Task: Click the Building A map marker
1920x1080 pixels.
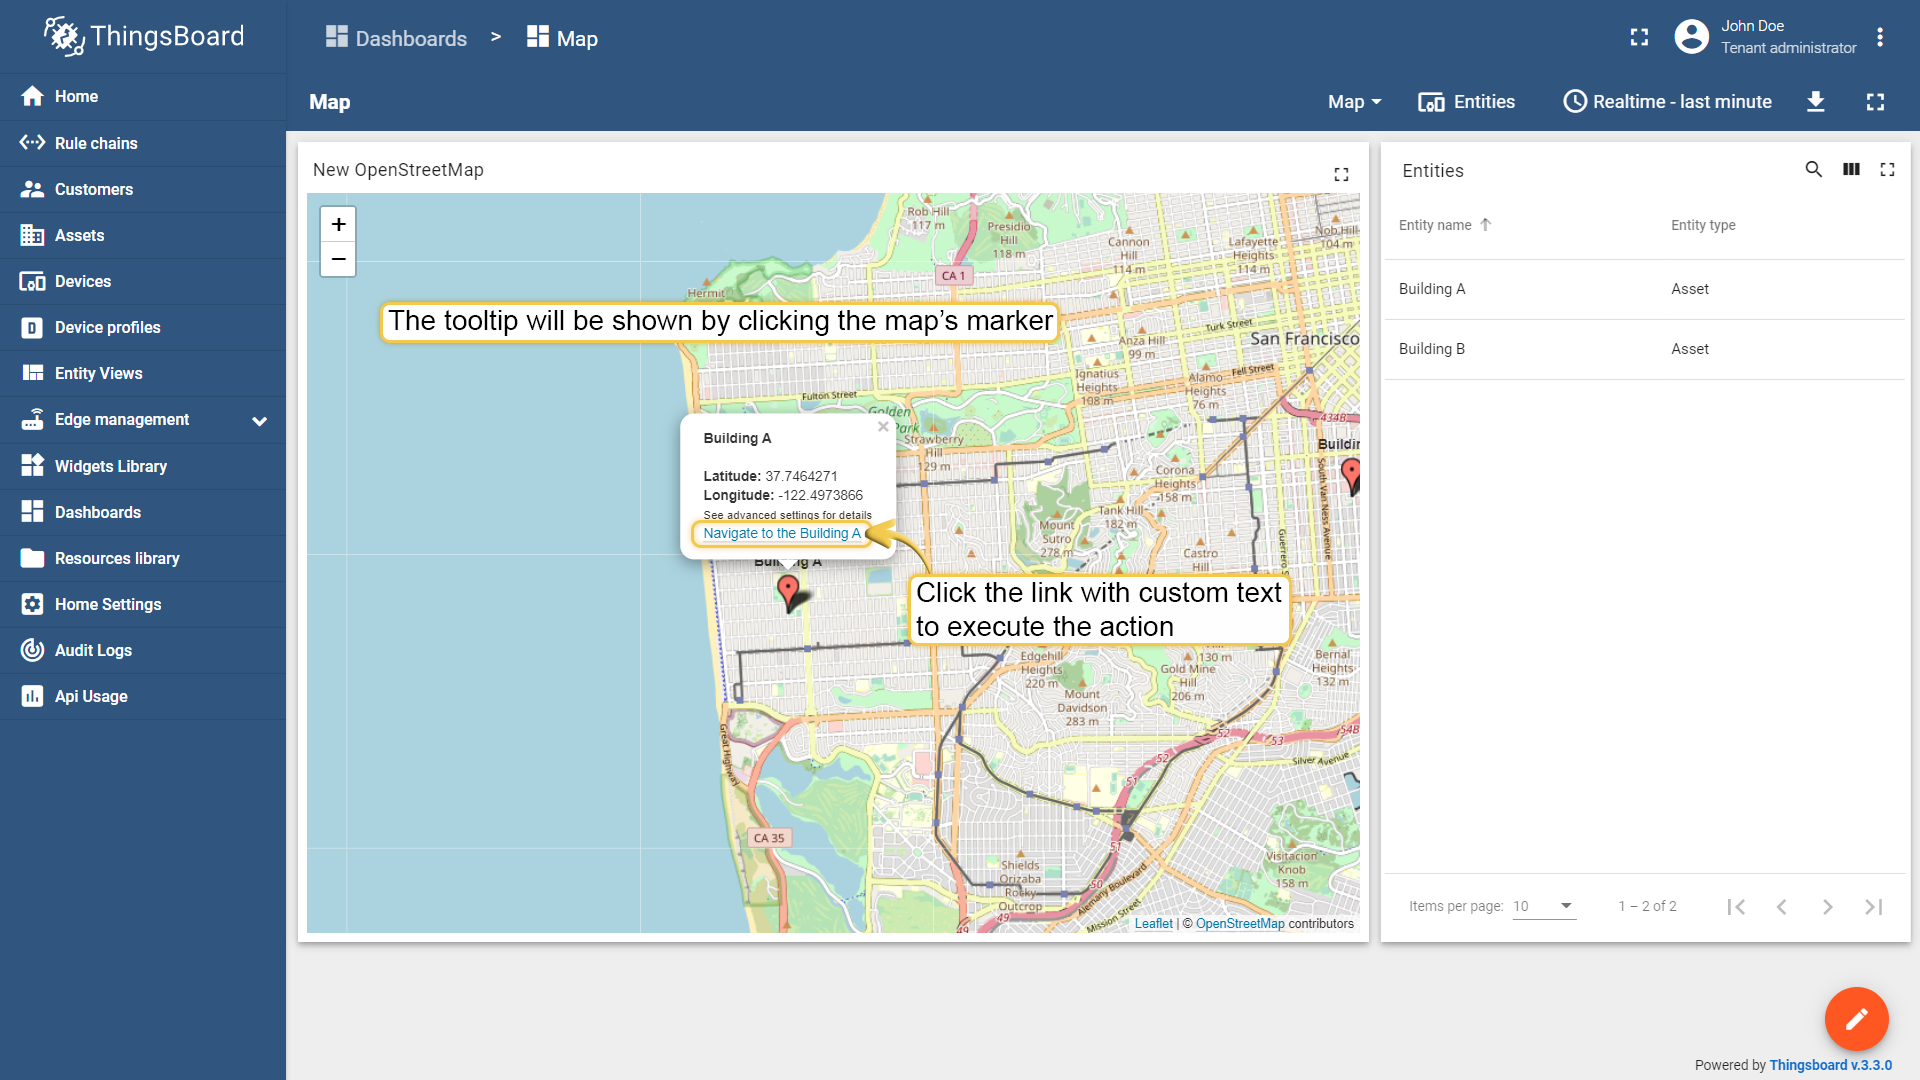Action: coord(789,592)
